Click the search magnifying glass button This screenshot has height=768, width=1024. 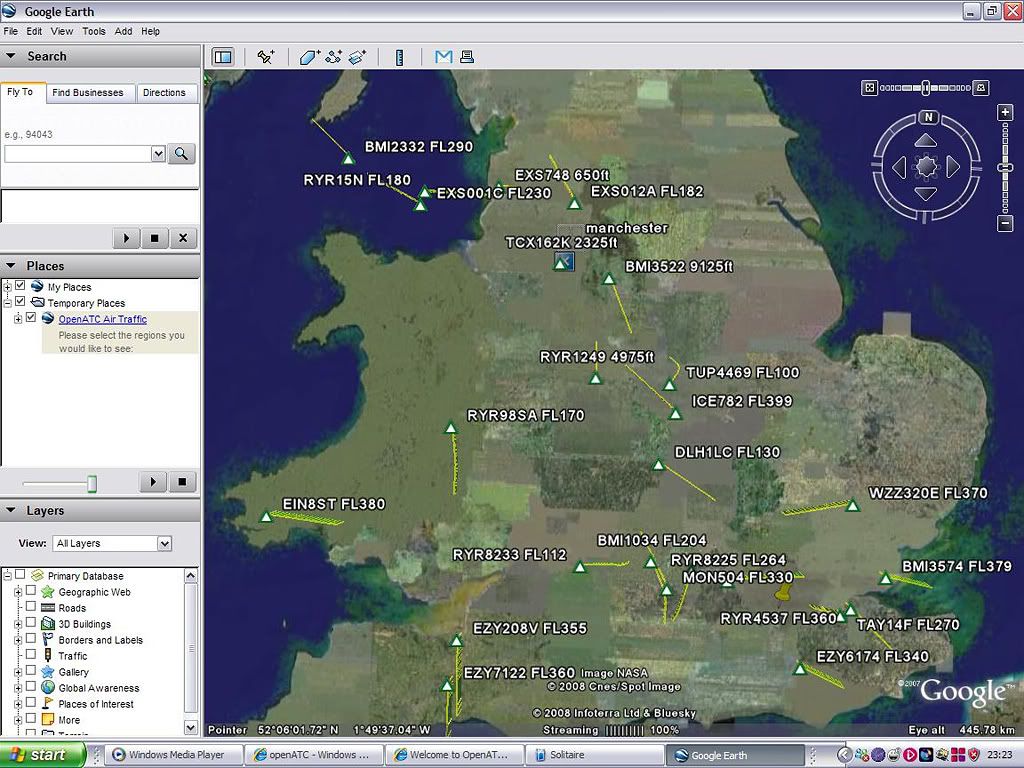181,154
